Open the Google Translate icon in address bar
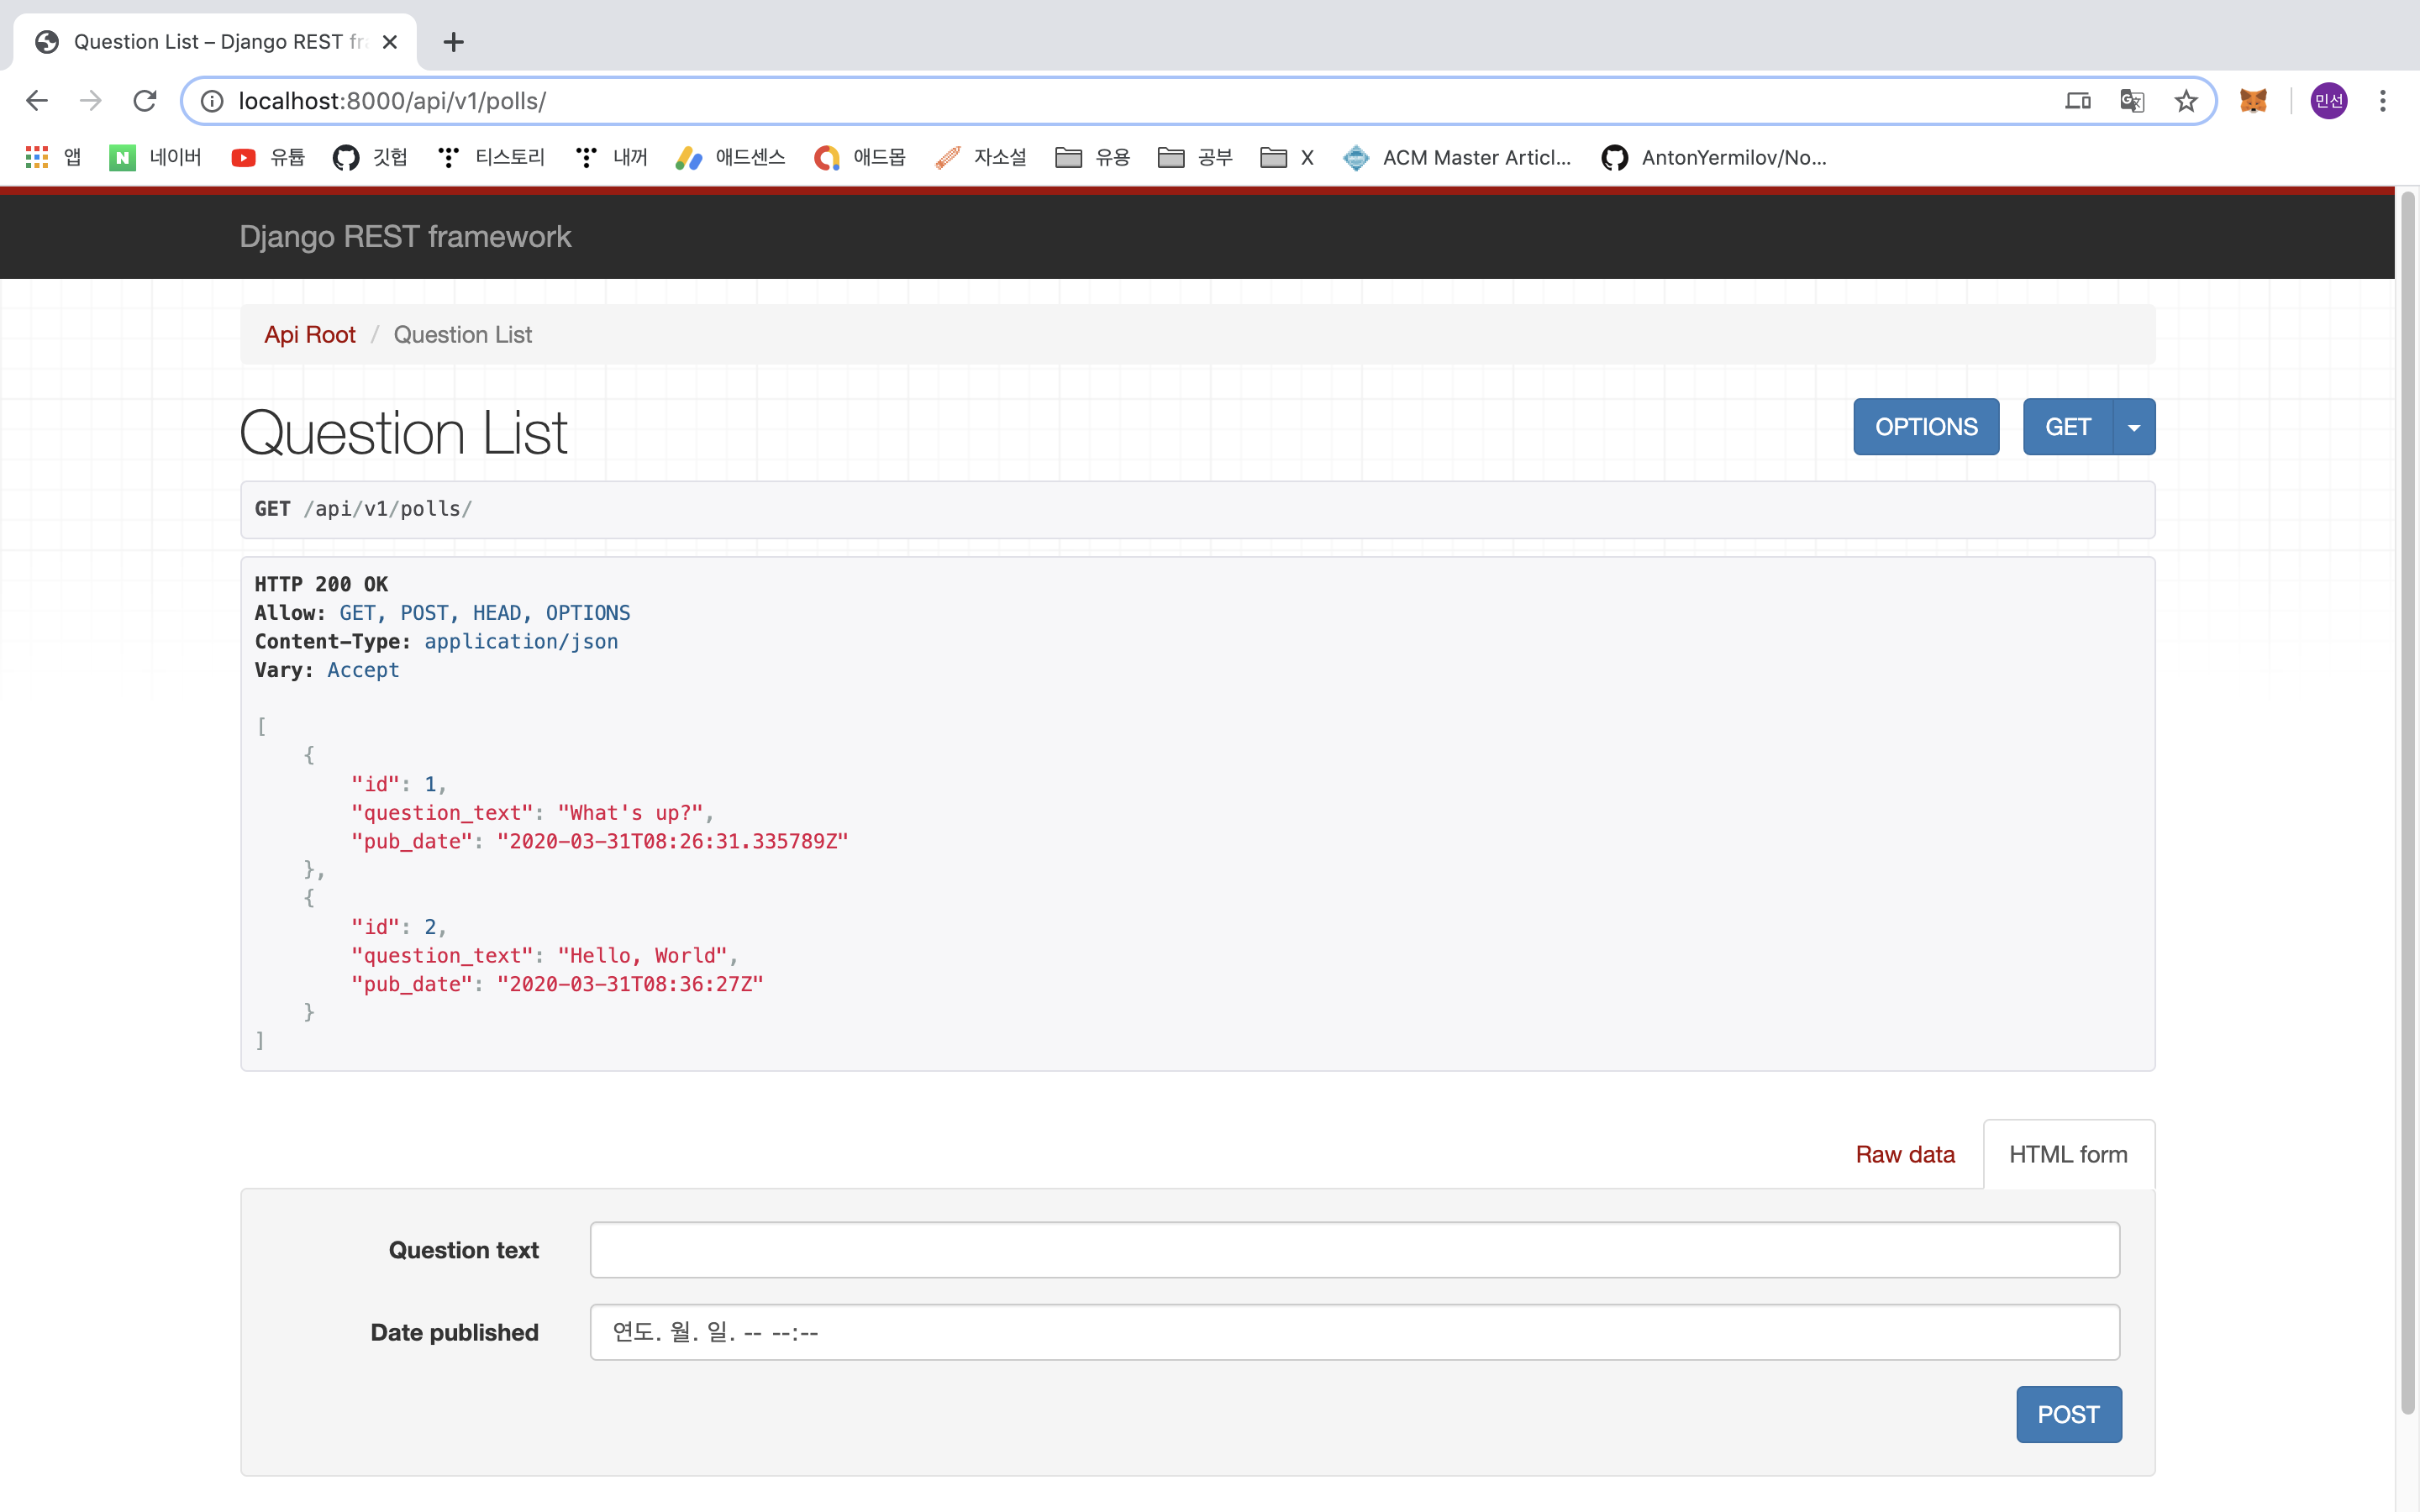This screenshot has width=2420, height=1512. coord(2132,101)
